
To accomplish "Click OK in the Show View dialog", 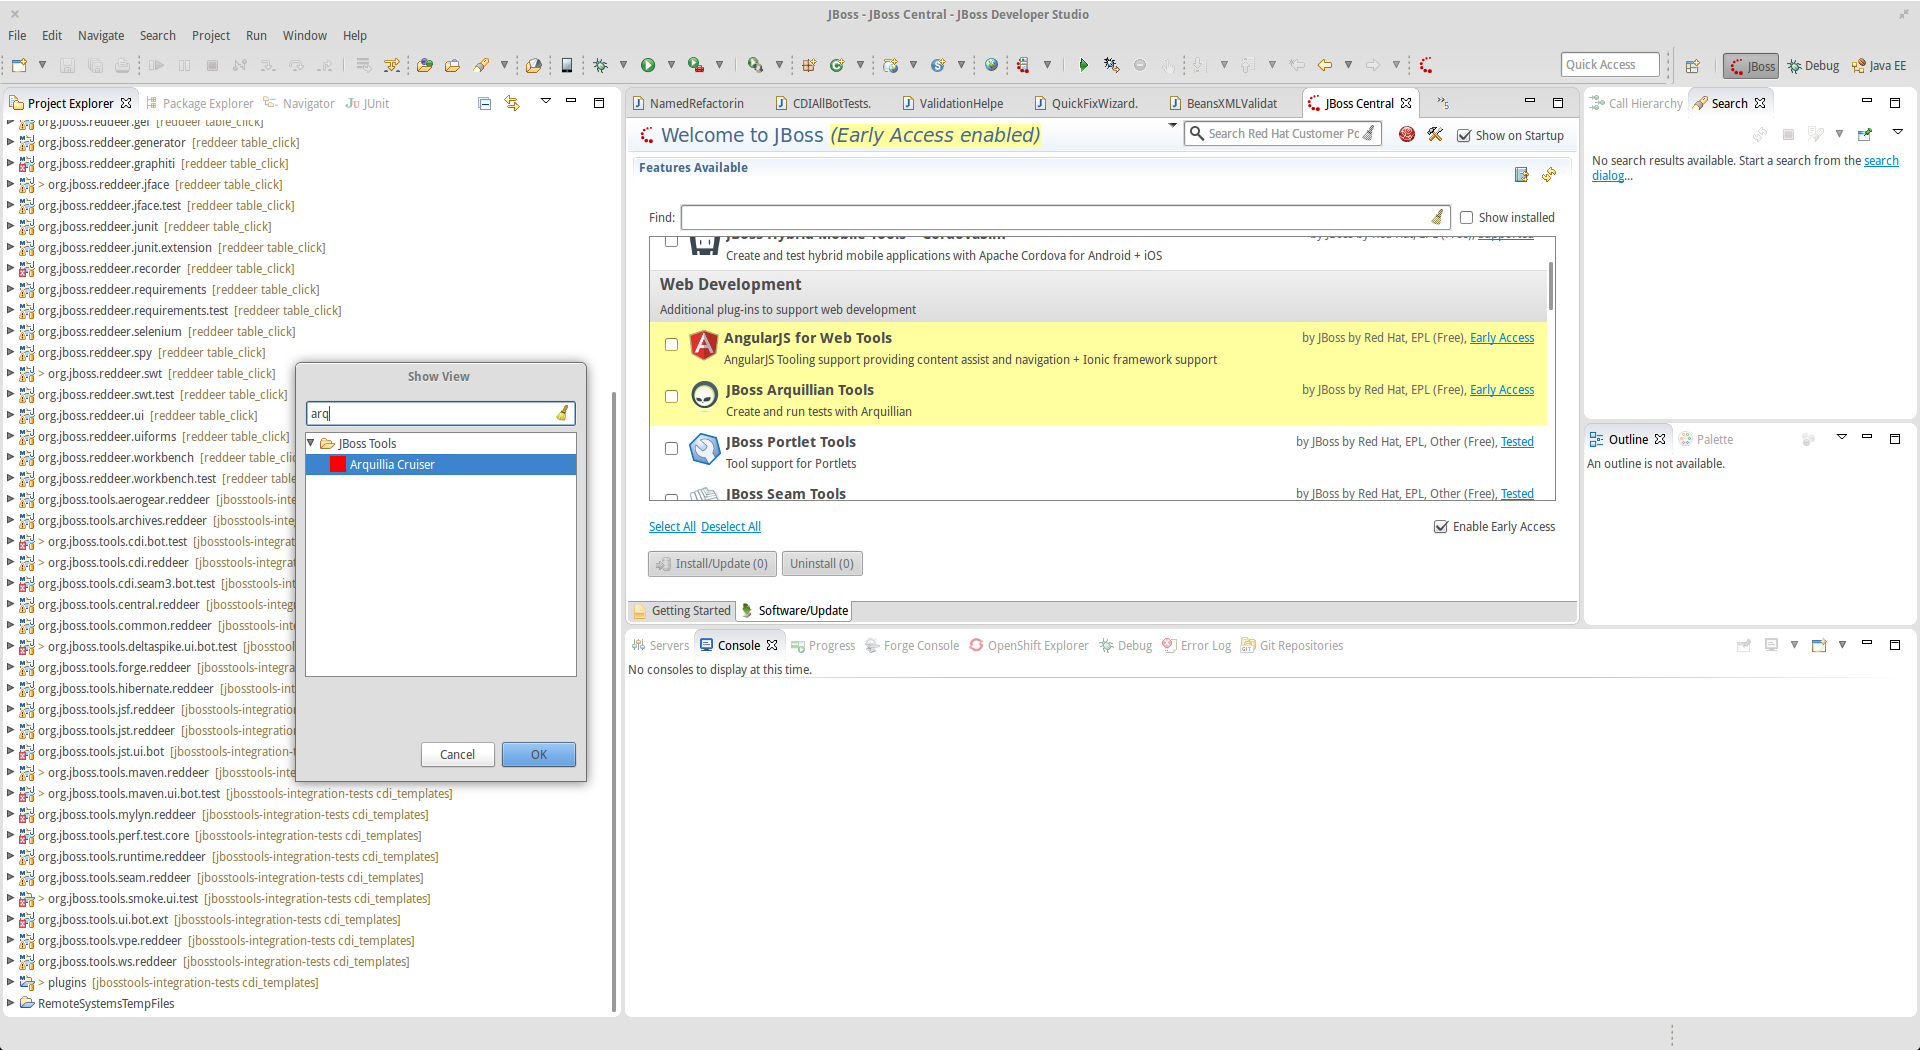I will 539,755.
